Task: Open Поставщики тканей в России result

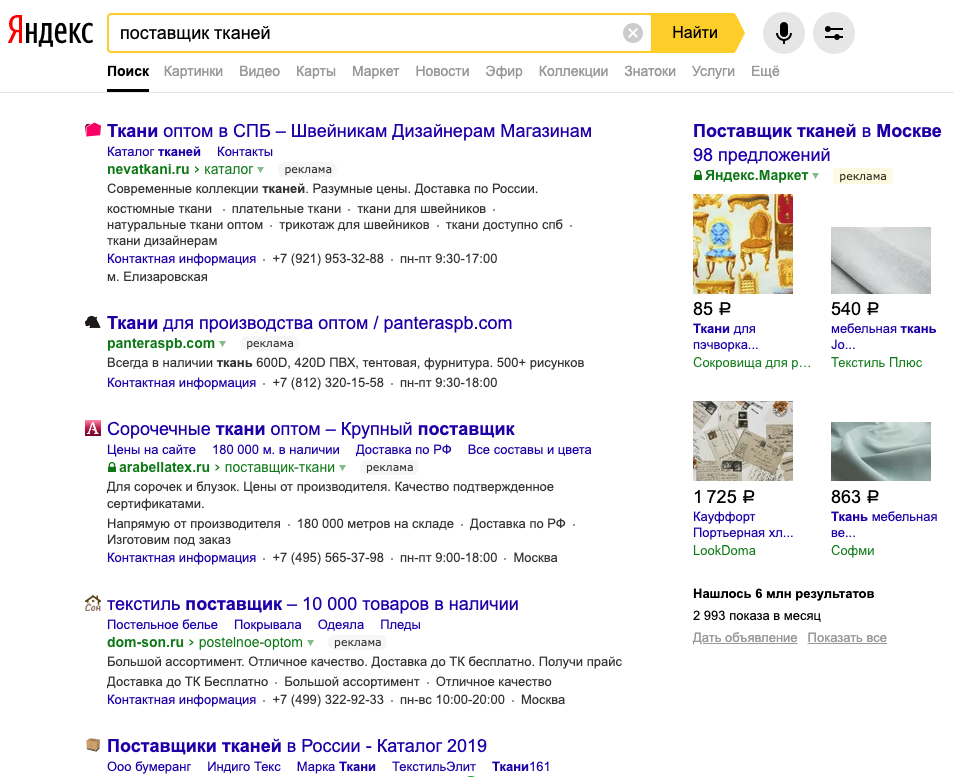Action: [x=297, y=745]
